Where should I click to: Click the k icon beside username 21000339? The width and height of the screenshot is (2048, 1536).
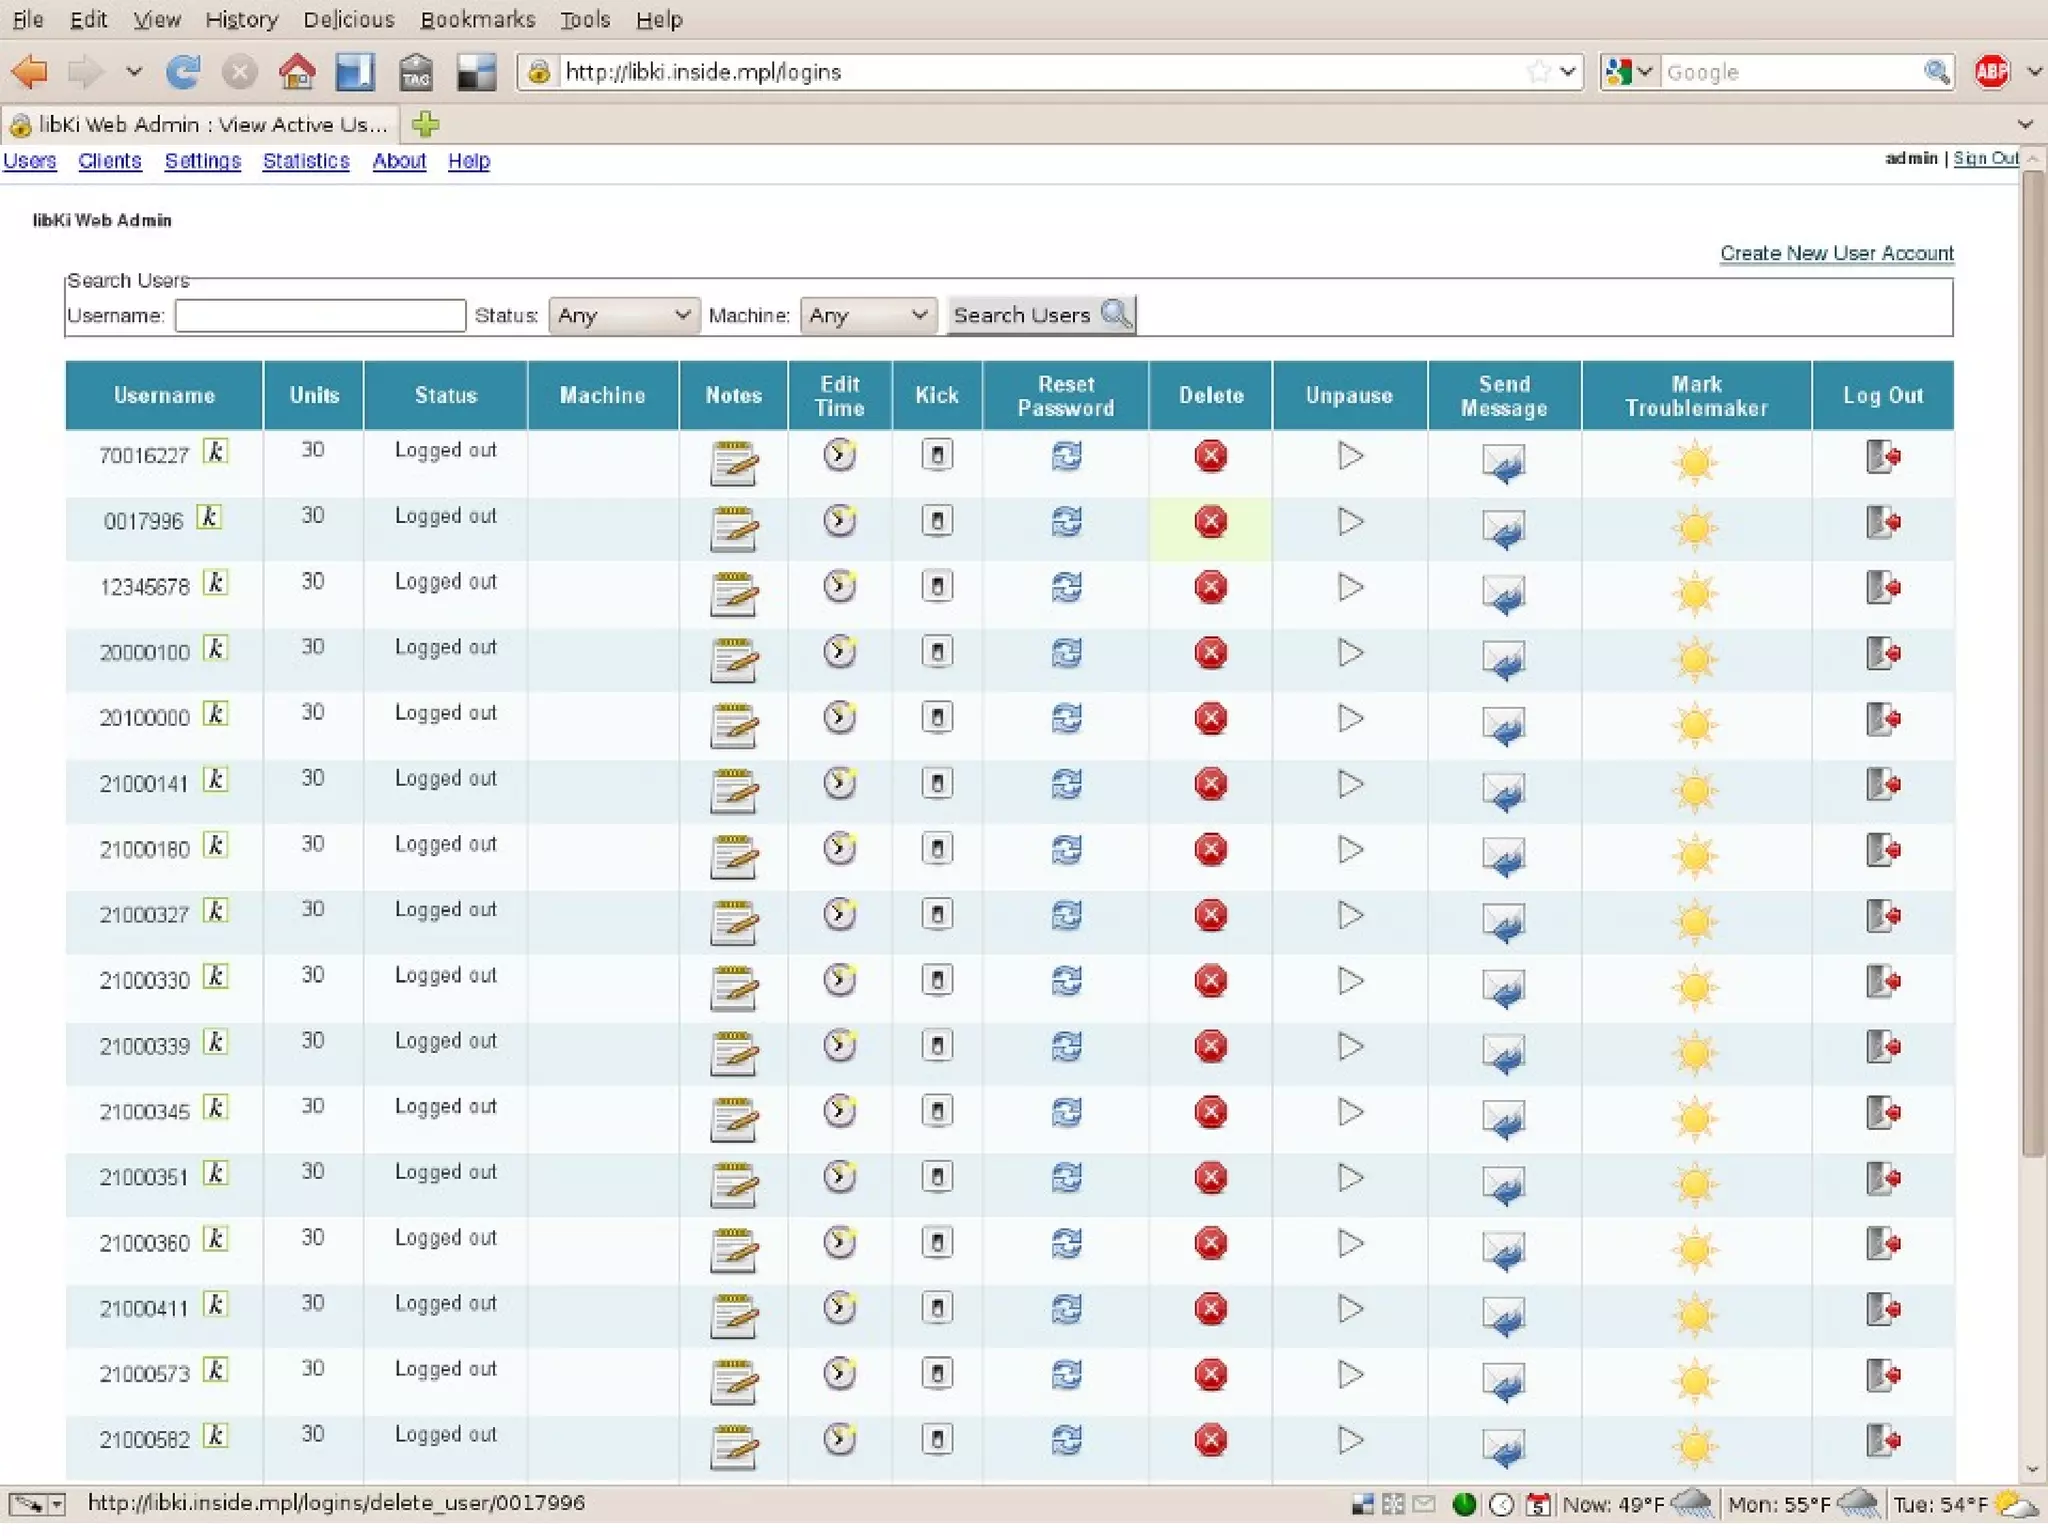215,1042
